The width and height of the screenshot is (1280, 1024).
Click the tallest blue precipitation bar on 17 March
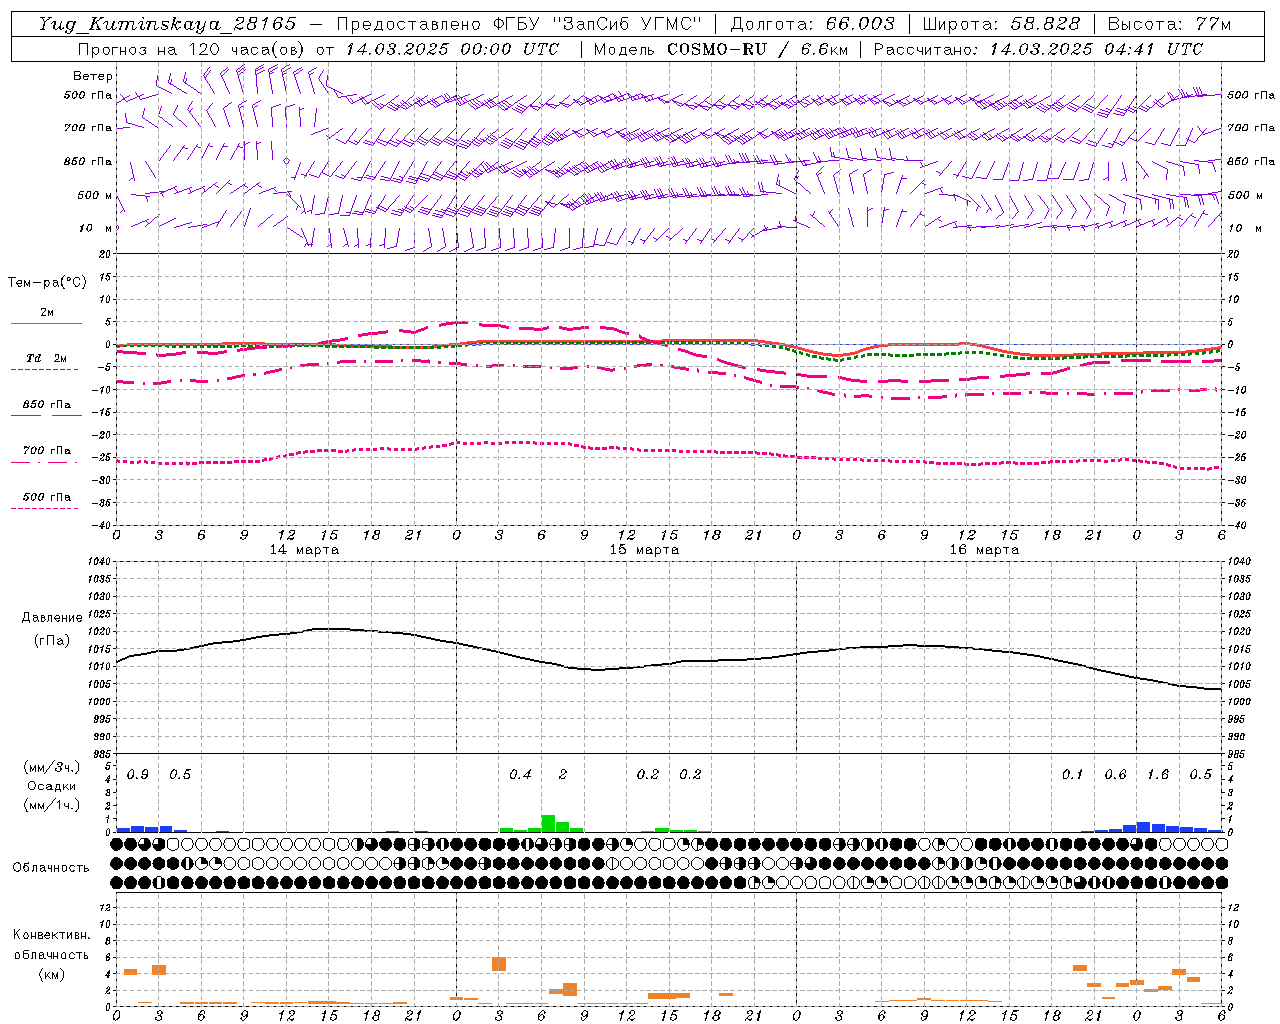pos(1144,827)
